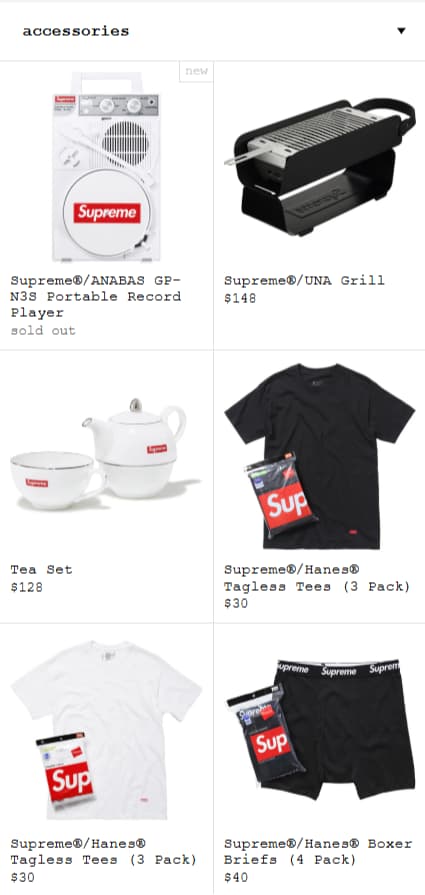This screenshot has height=895, width=425.
Task: Click the $148 grill price
Action: pyautogui.click(x=240, y=298)
